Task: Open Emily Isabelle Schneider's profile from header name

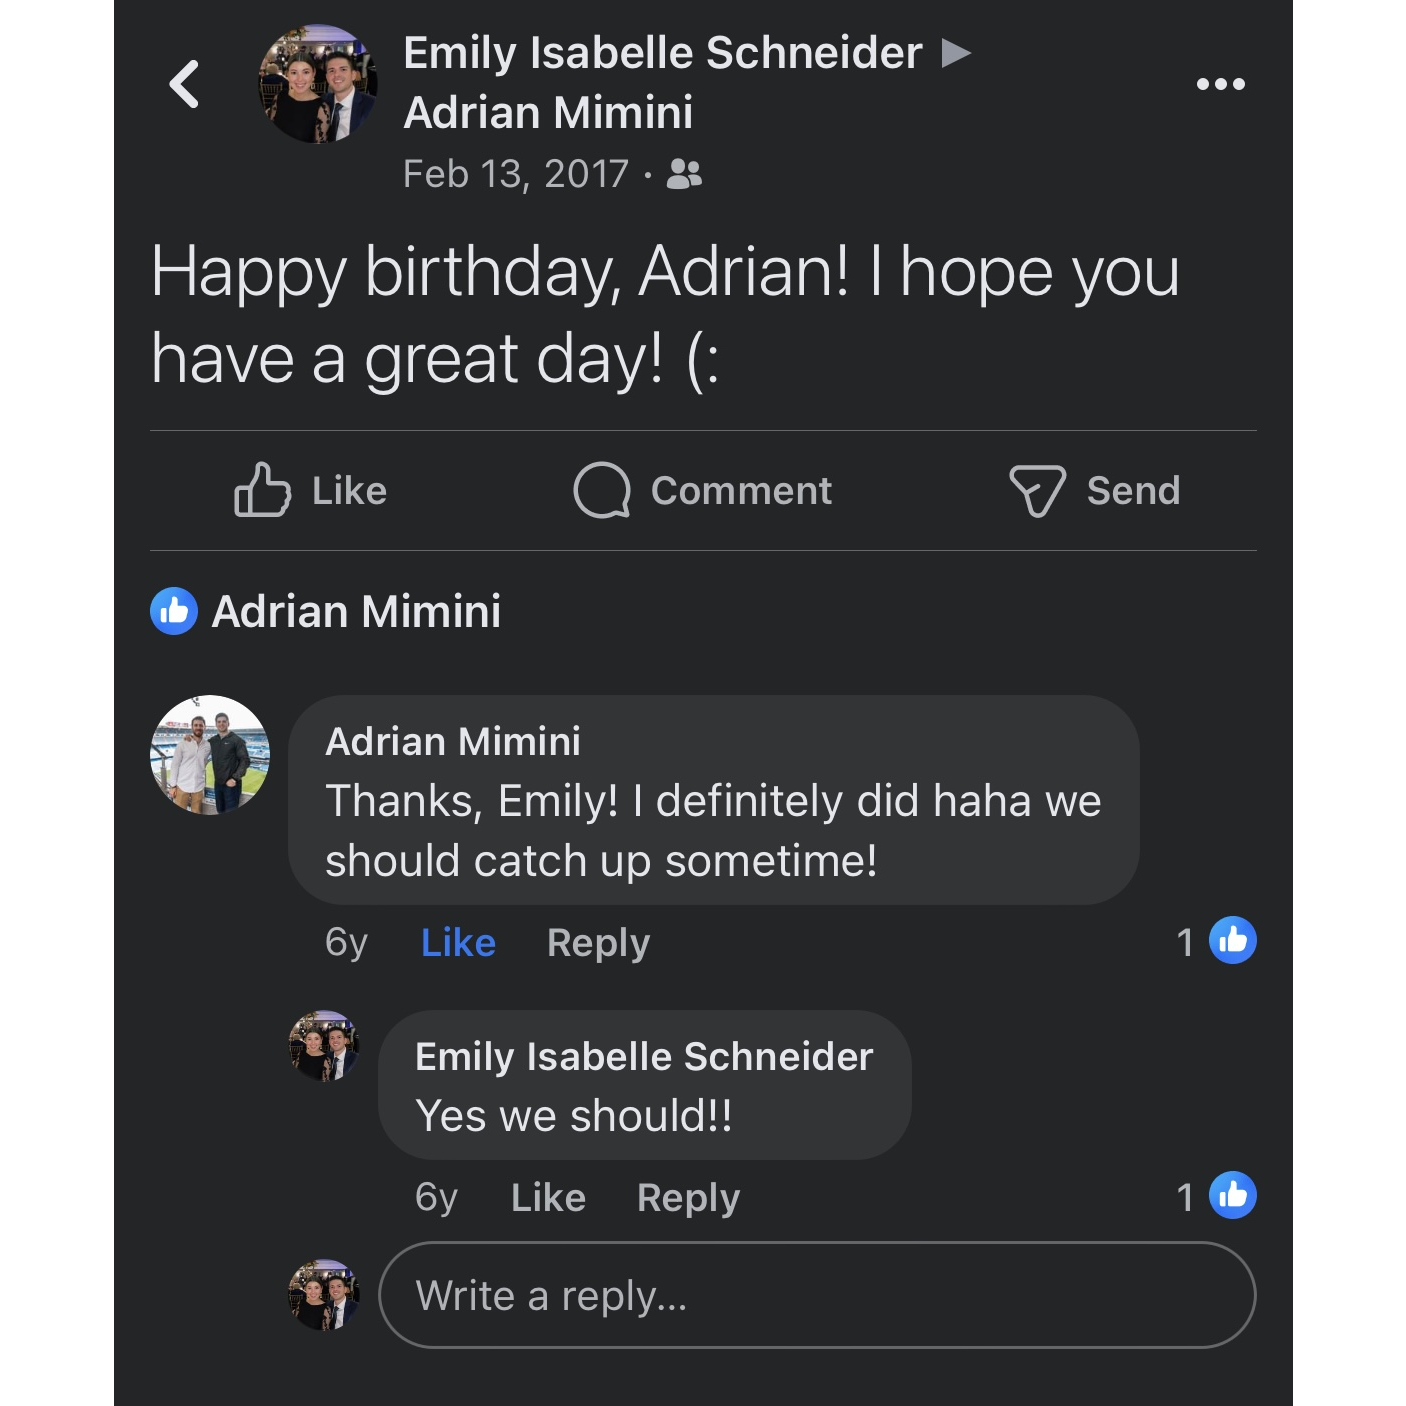Action: point(662,53)
